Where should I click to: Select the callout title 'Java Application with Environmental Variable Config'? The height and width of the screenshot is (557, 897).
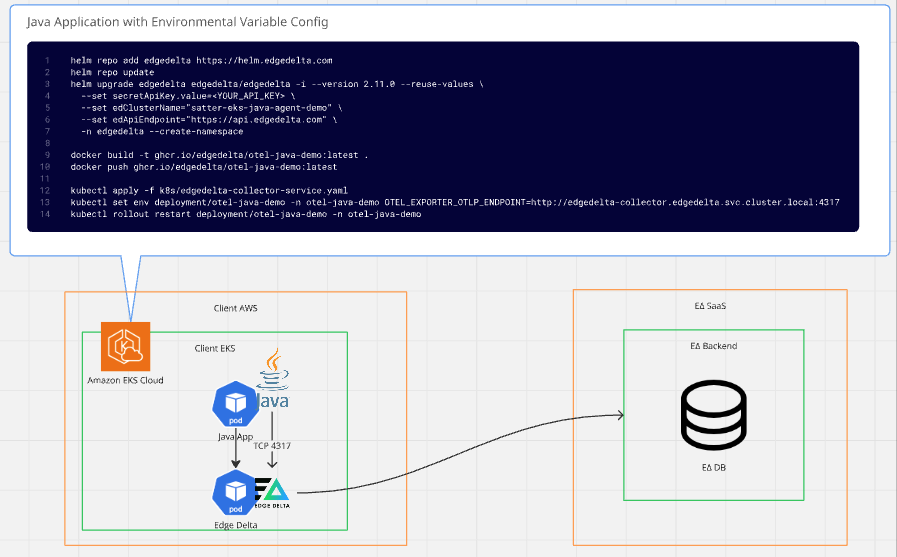point(177,22)
